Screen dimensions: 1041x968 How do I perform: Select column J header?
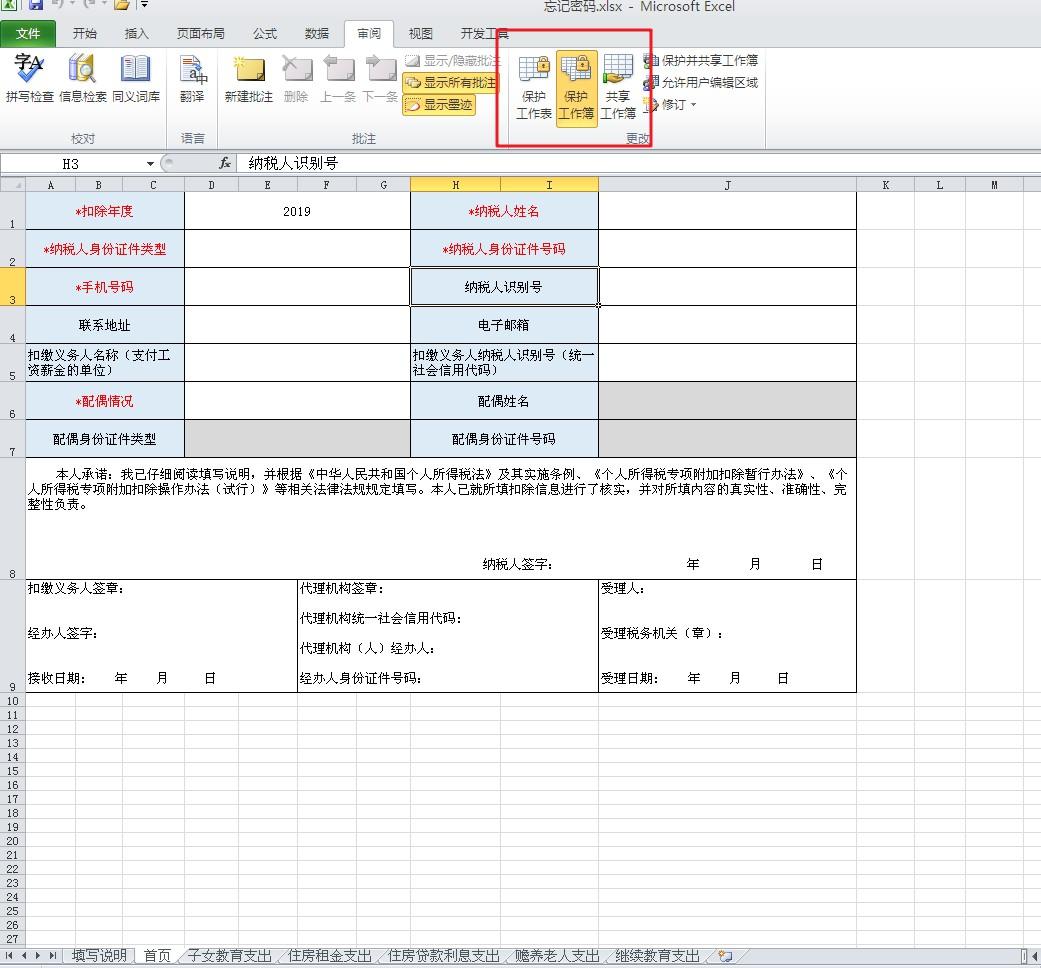click(x=727, y=185)
